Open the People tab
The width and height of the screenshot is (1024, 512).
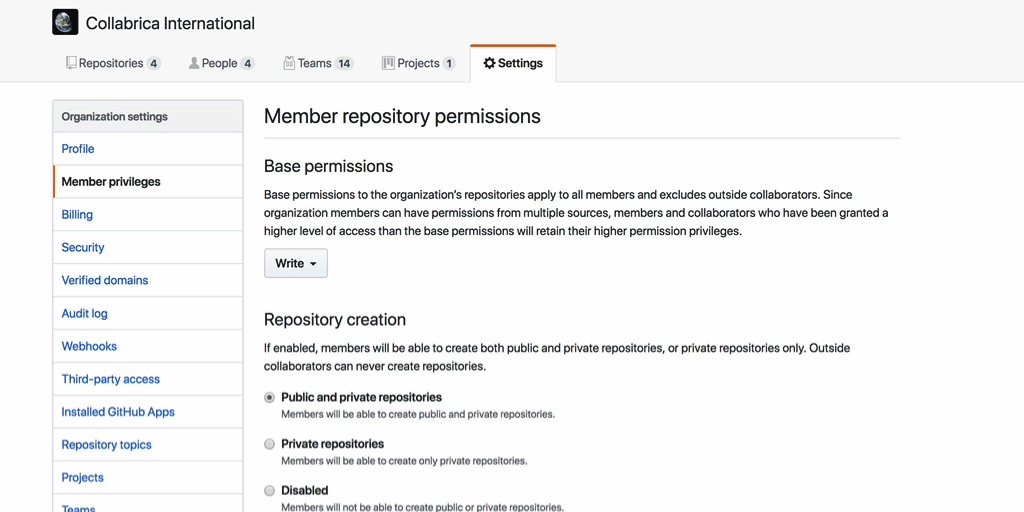pyautogui.click(x=220, y=63)
